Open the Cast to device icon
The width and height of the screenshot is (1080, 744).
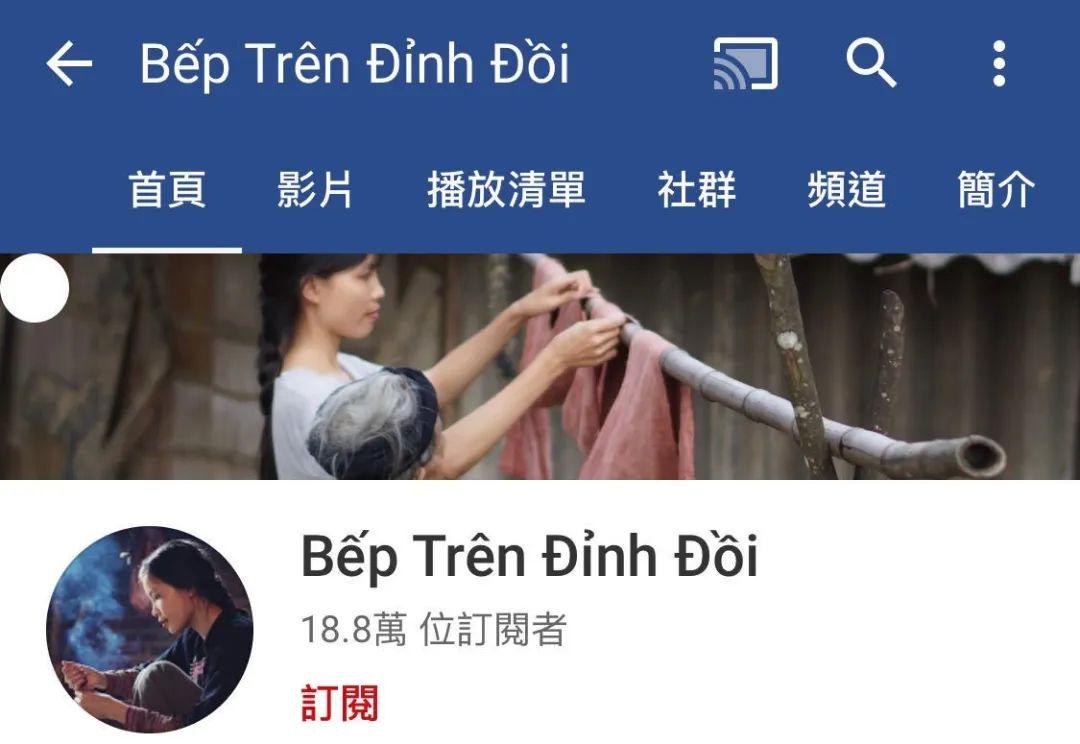745,63
